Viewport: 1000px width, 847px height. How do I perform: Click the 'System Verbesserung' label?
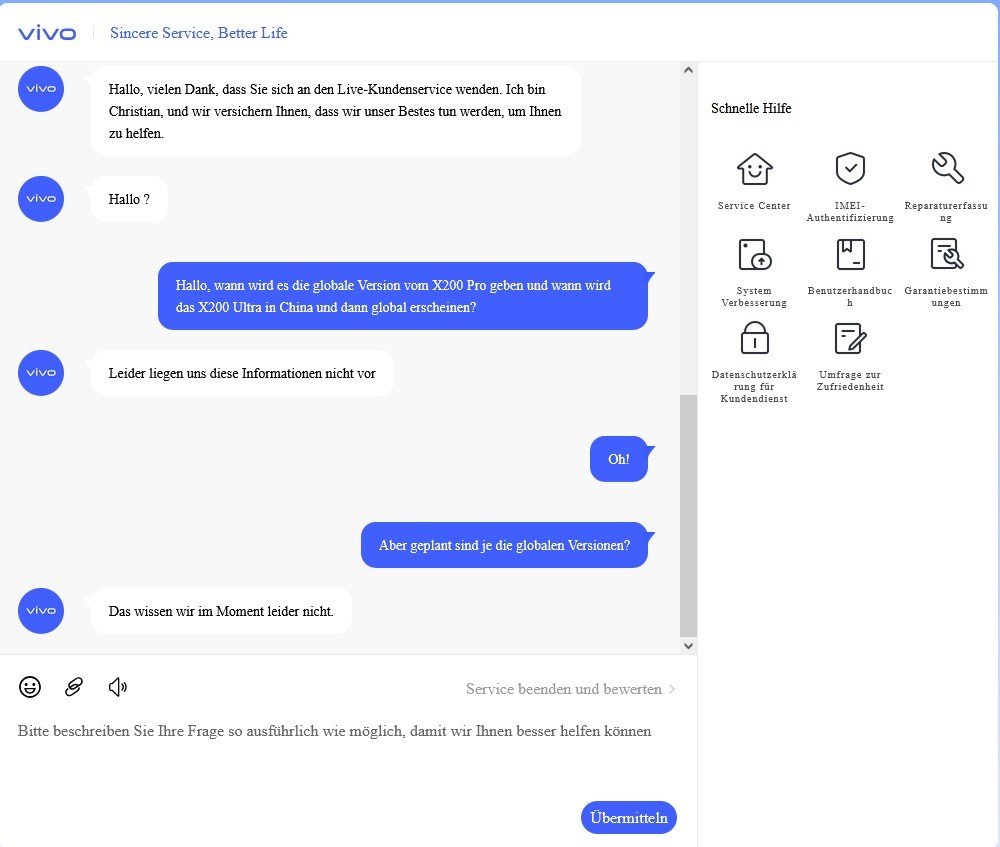point(754,297)
